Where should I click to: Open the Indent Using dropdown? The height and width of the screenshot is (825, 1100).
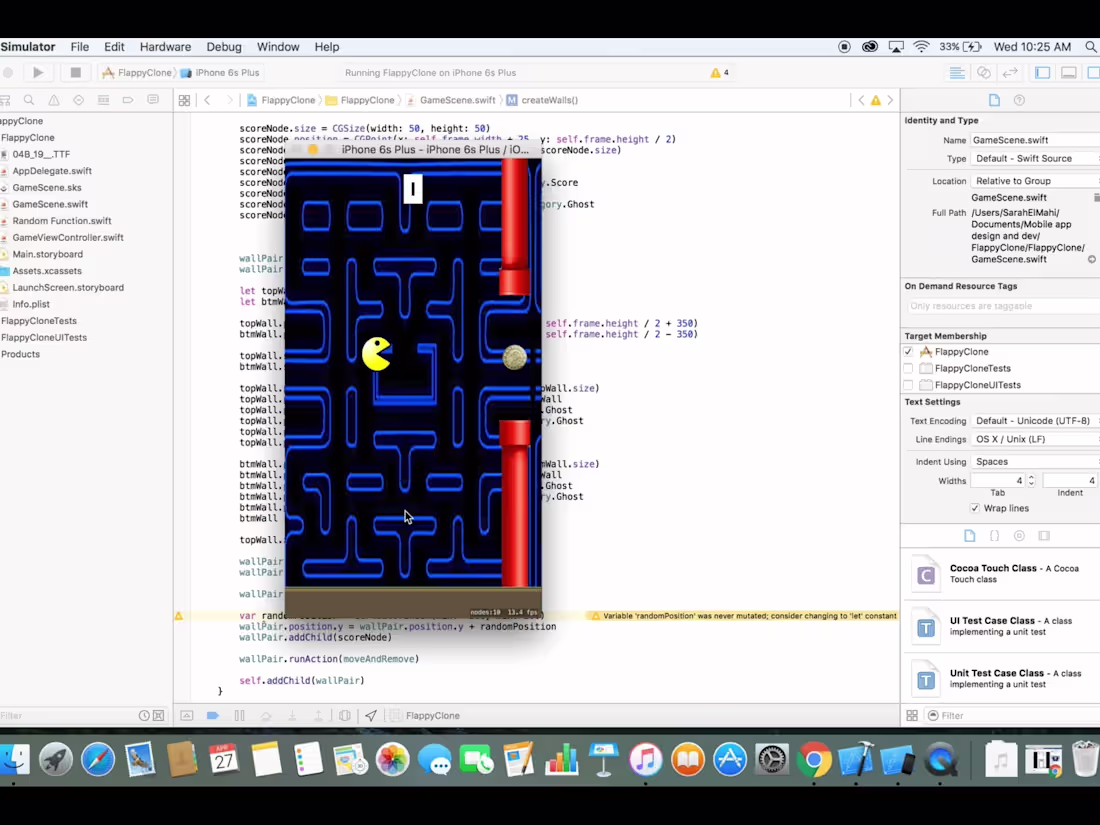tap(1001, 461)
